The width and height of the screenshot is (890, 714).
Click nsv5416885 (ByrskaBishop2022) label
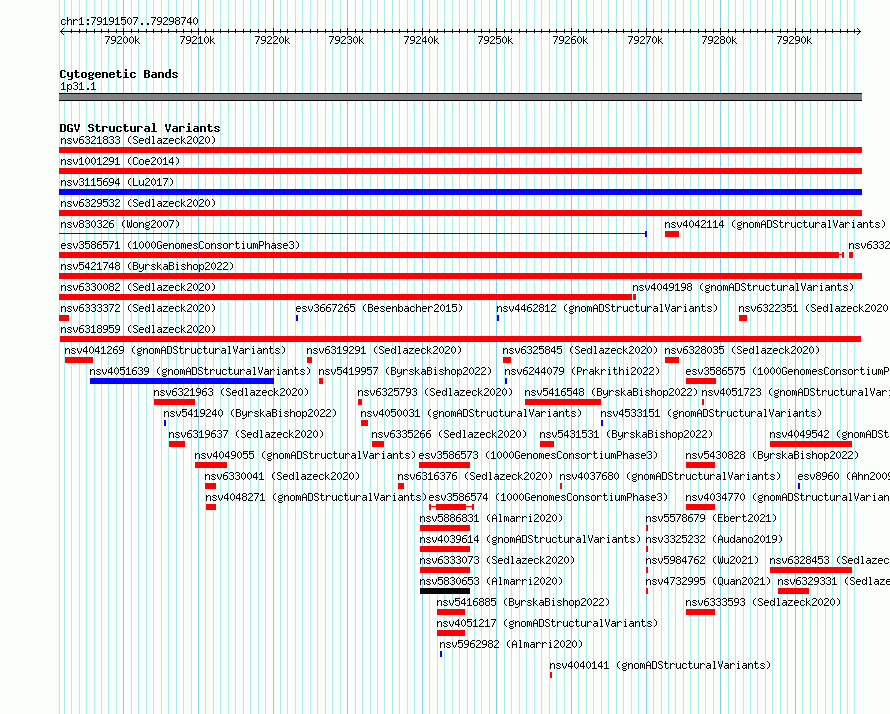(523, 602)
